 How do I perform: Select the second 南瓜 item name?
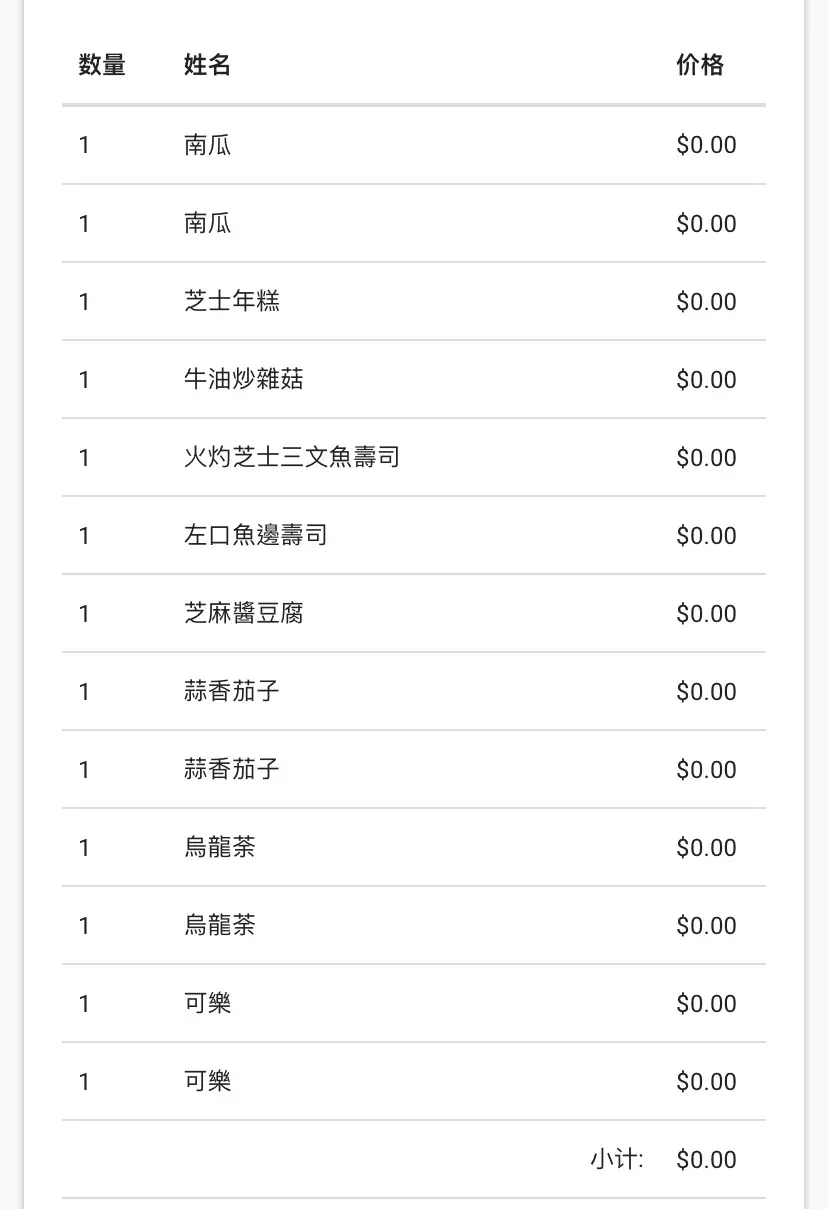(208, 223)
